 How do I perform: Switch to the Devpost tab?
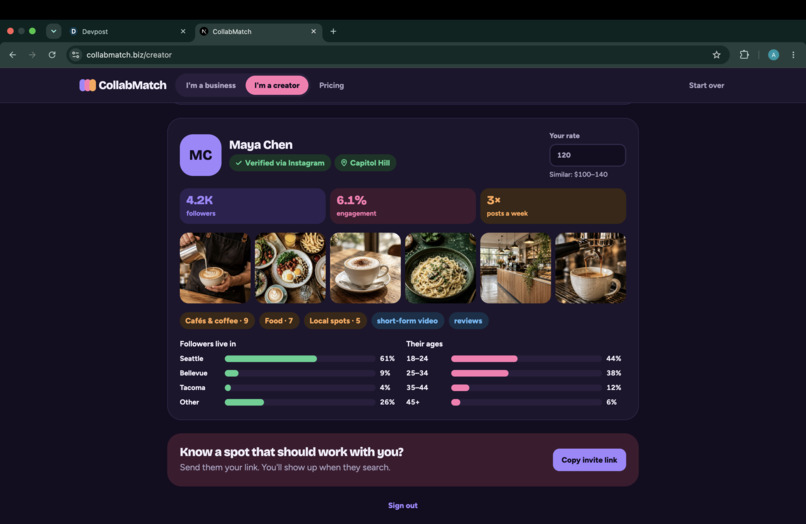[127, 31]
